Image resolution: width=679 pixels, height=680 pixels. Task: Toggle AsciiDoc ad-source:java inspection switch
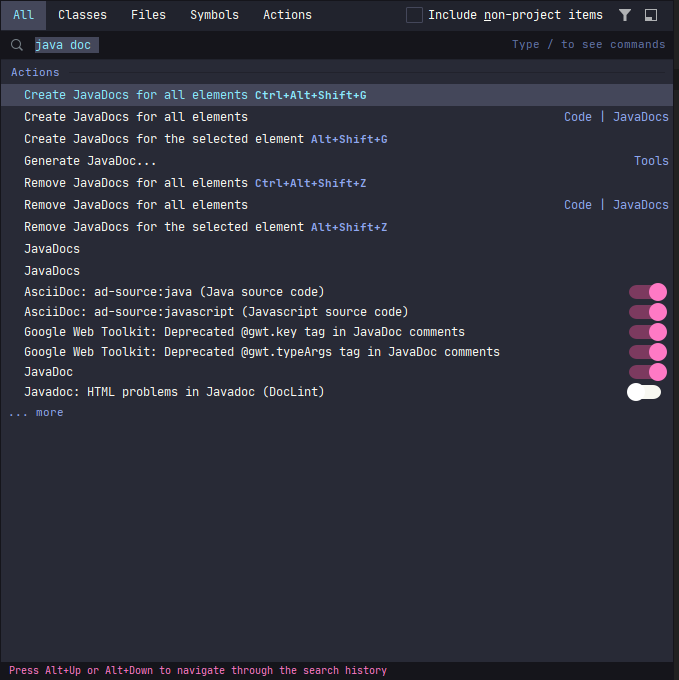pyautogui.click(x=648, y=292)
